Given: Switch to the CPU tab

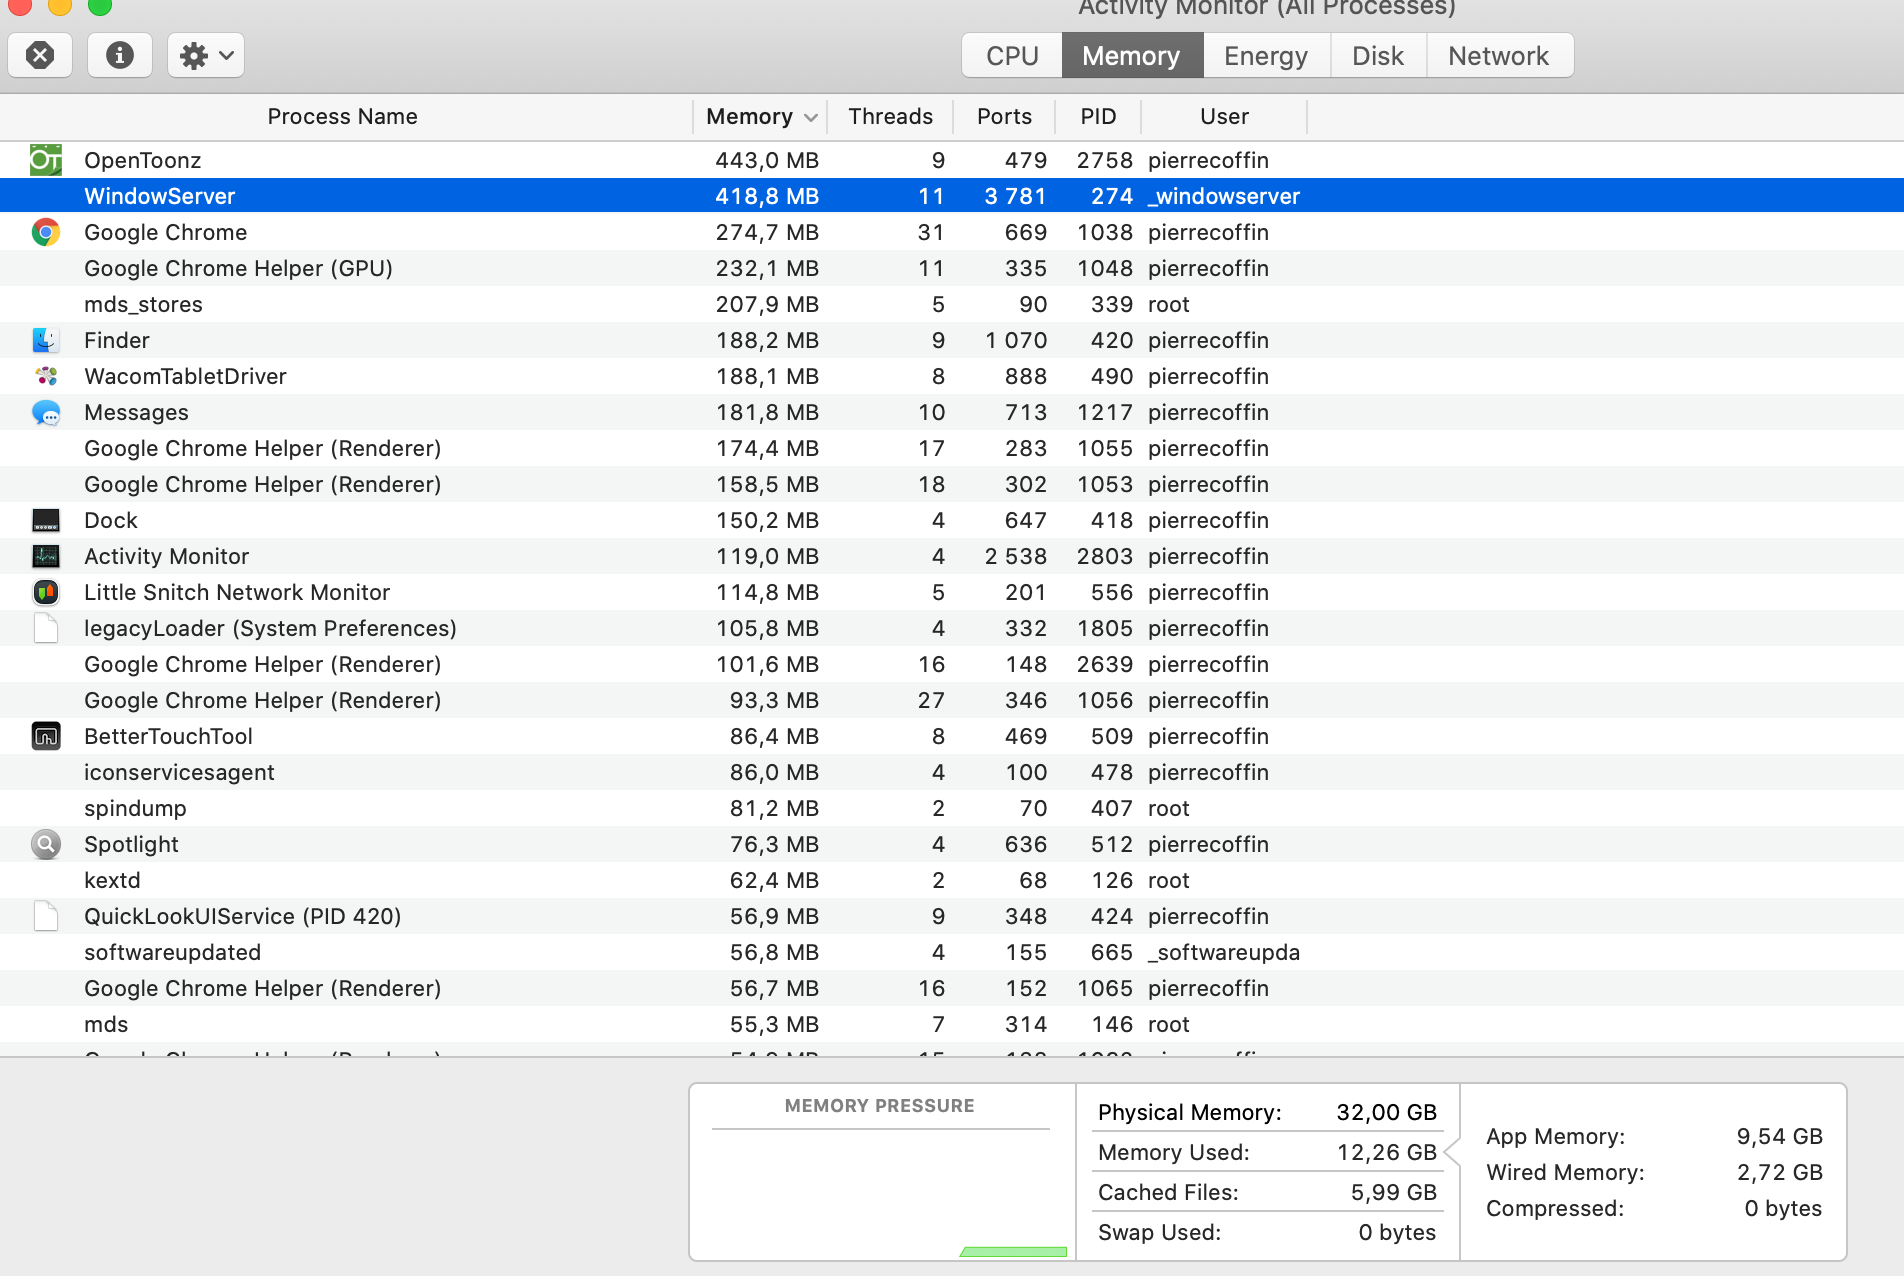Looking at the screenshot, I should (1012, 55).
